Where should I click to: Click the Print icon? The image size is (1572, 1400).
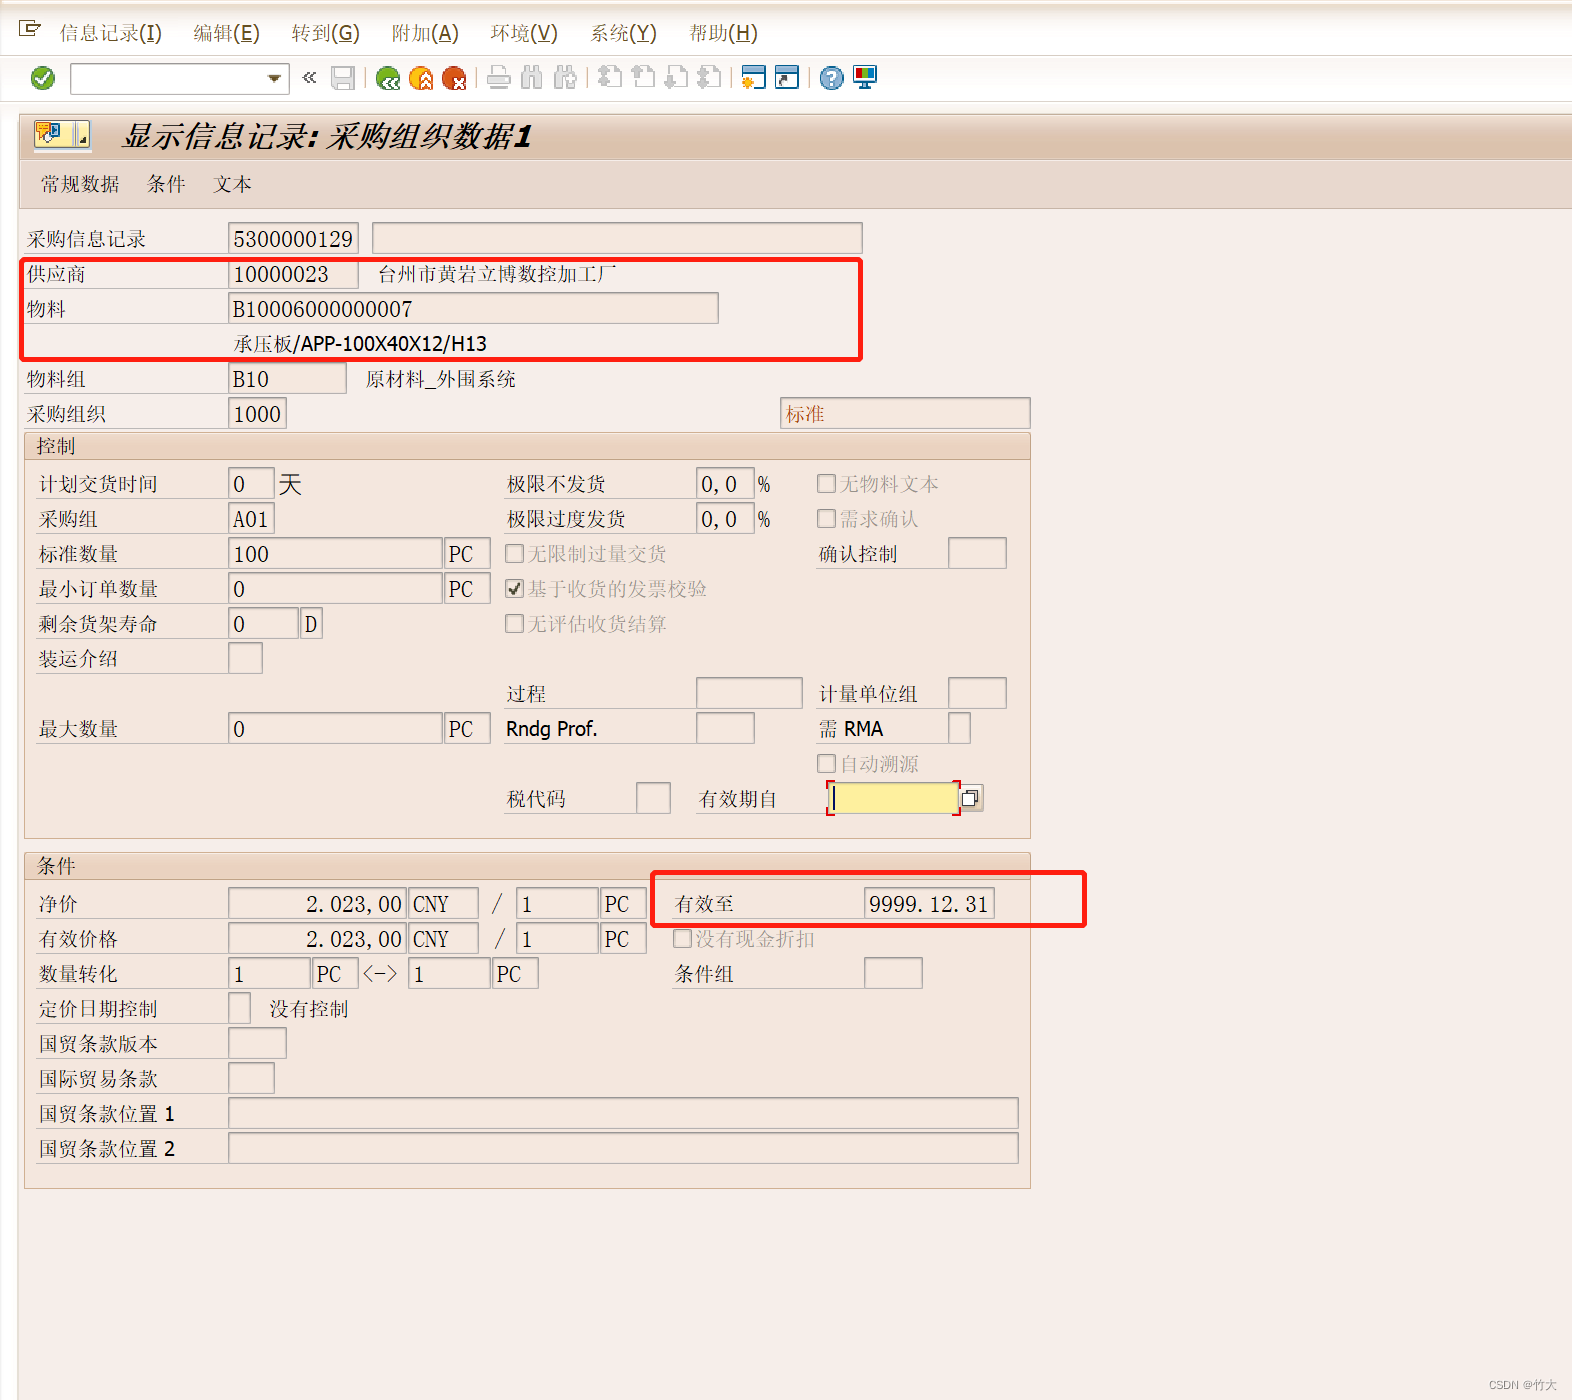(499, 78)
